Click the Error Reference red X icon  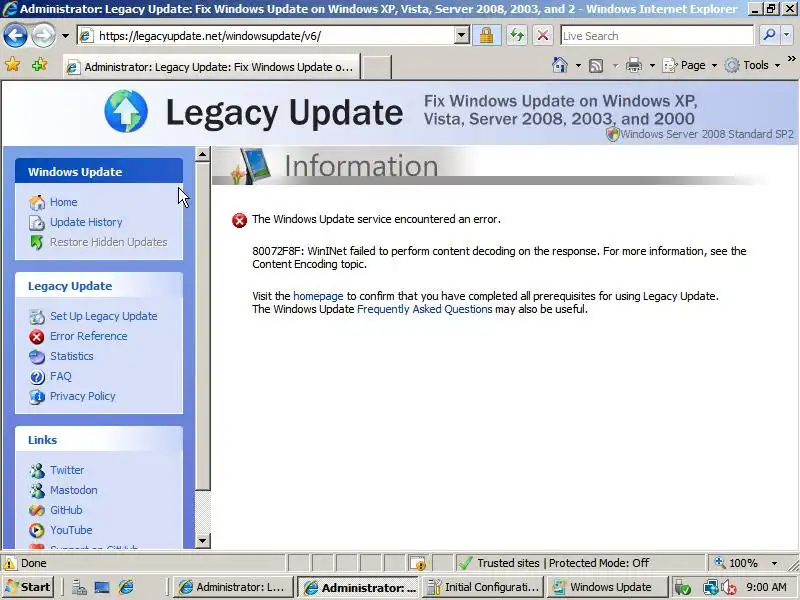37,337
